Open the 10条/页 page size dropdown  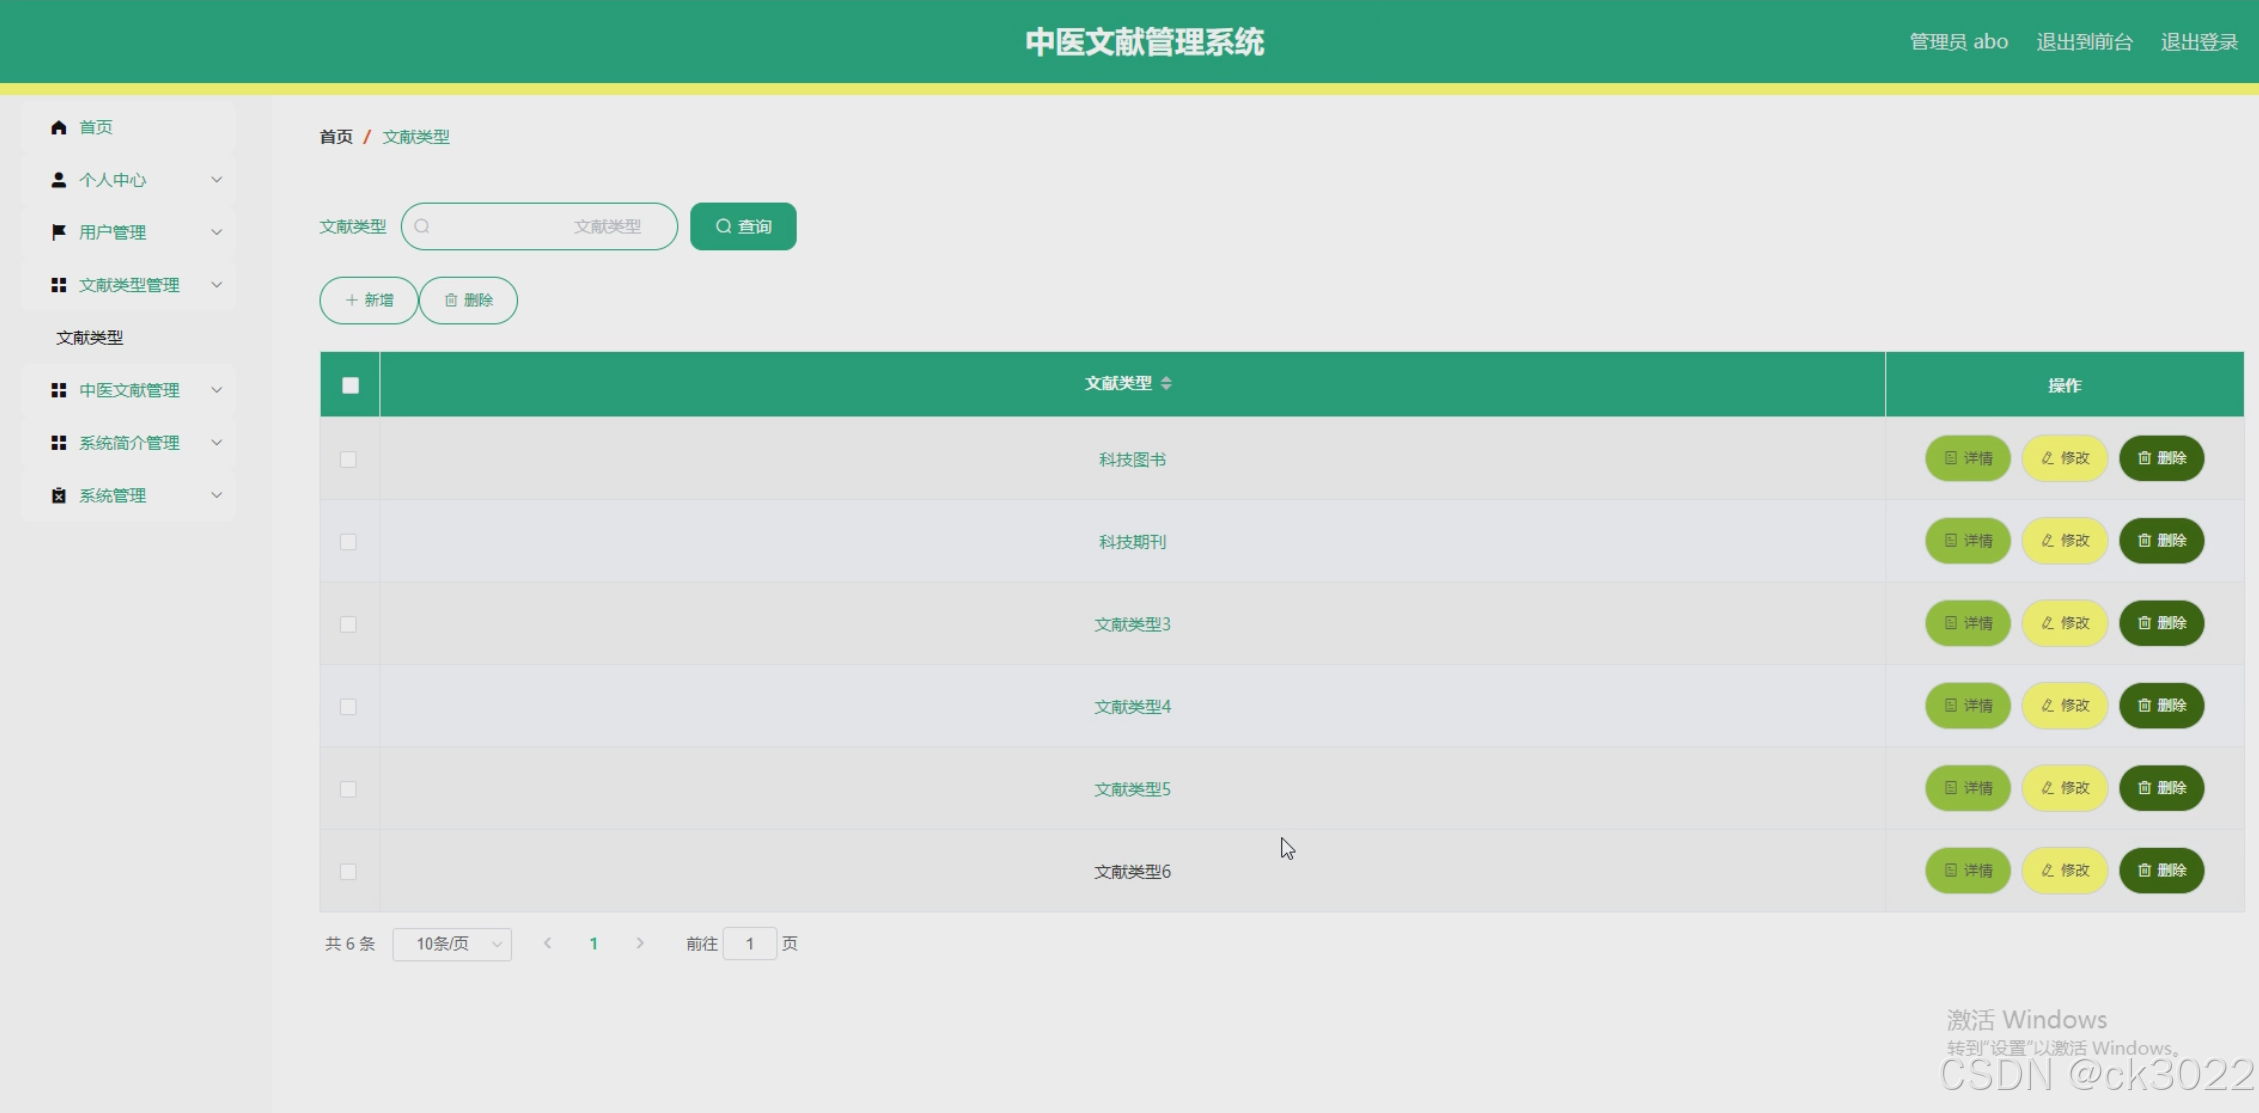[452, 944]
